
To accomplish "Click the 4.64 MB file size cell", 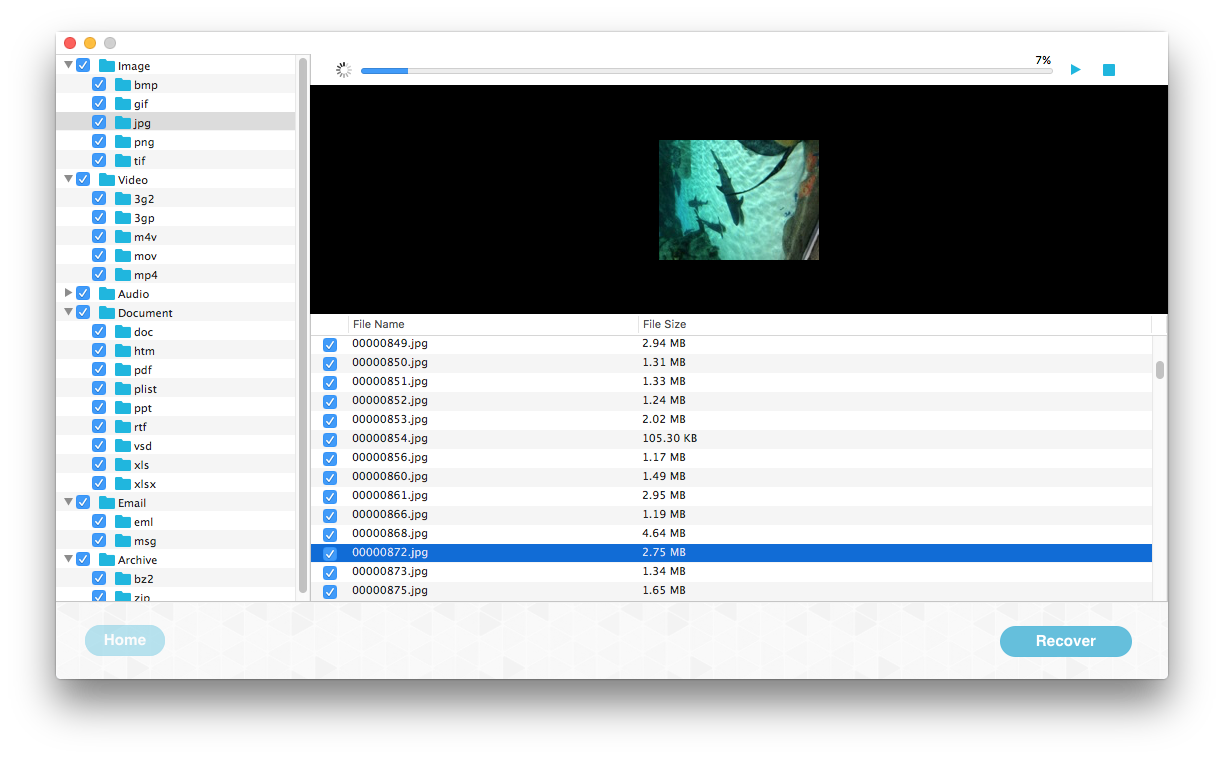I will click(x=664, y=534).
